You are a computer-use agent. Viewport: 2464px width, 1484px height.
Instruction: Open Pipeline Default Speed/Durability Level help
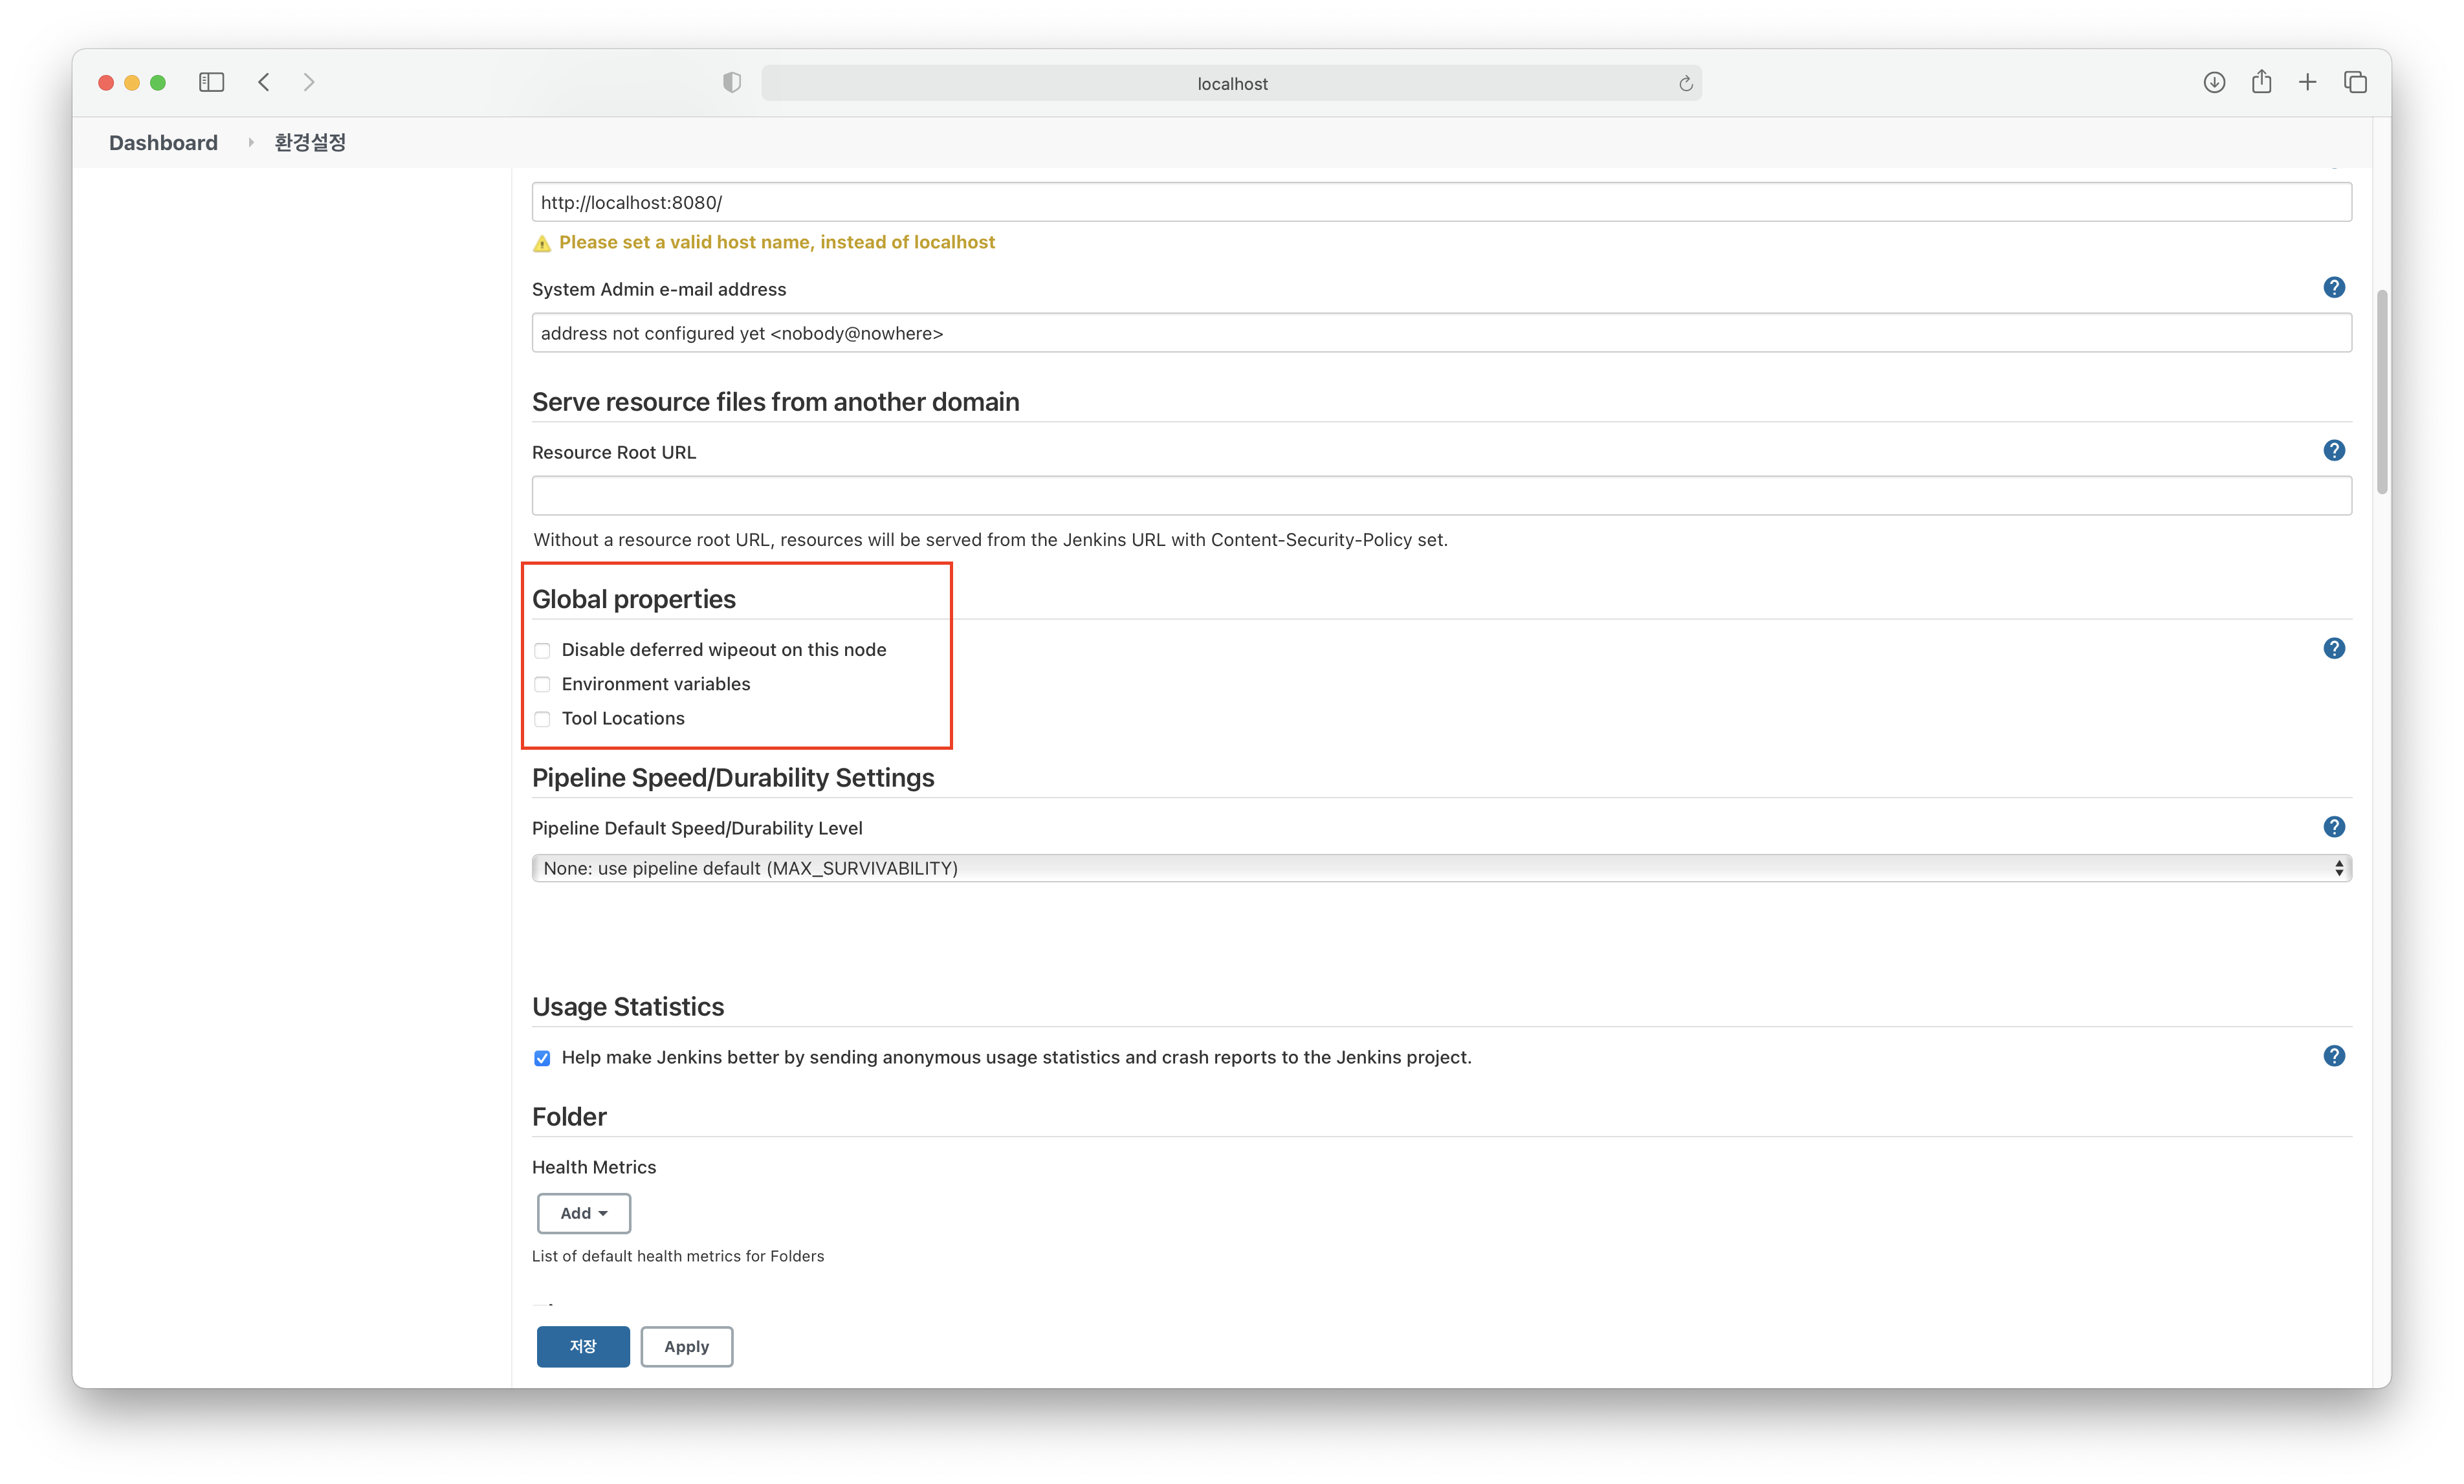pyautogui.click(x=2333, y=827)
